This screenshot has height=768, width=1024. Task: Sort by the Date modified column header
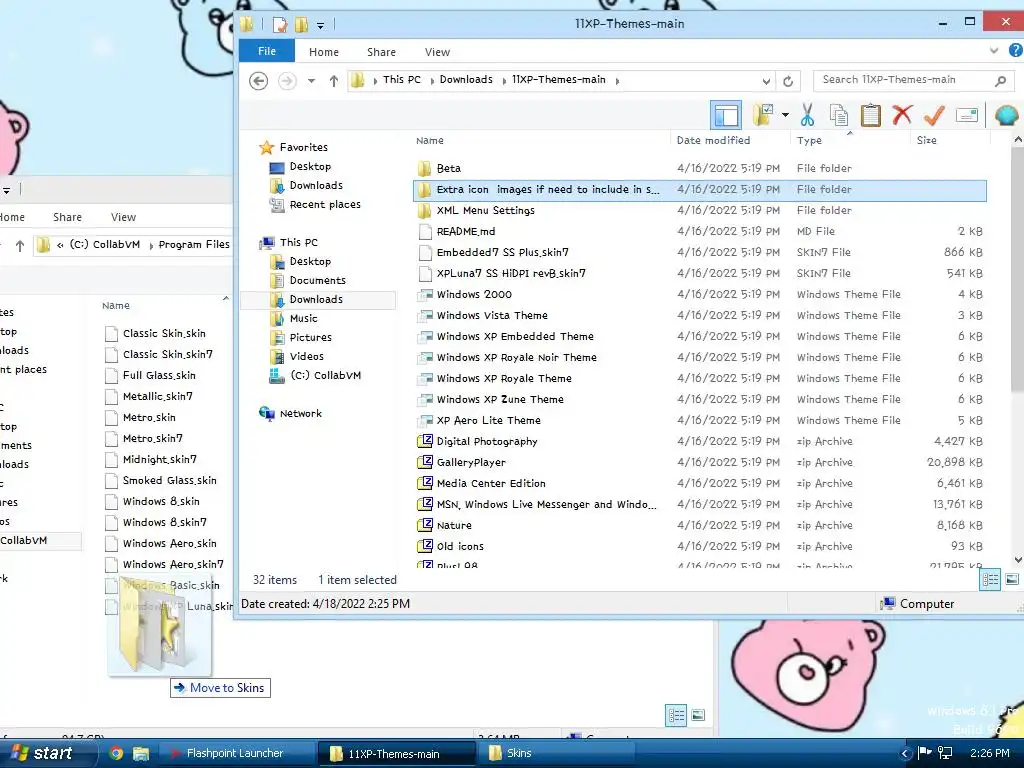point(713,140)
